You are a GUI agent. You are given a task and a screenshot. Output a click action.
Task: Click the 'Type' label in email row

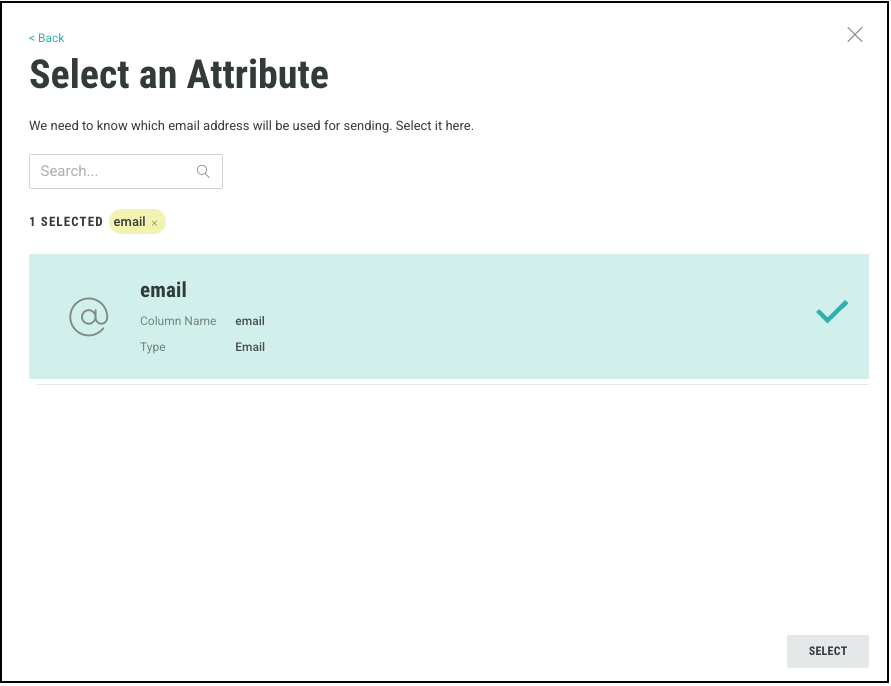pos(153,347)
